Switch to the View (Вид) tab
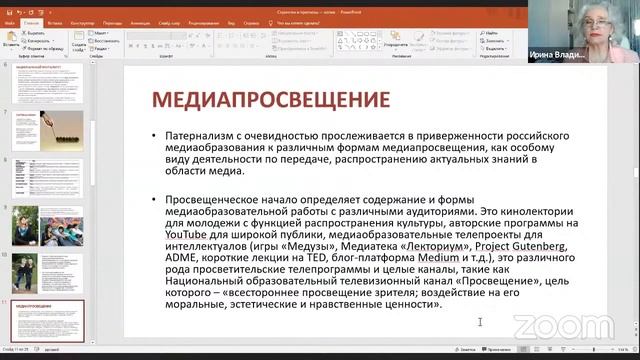 pos(231,23)
